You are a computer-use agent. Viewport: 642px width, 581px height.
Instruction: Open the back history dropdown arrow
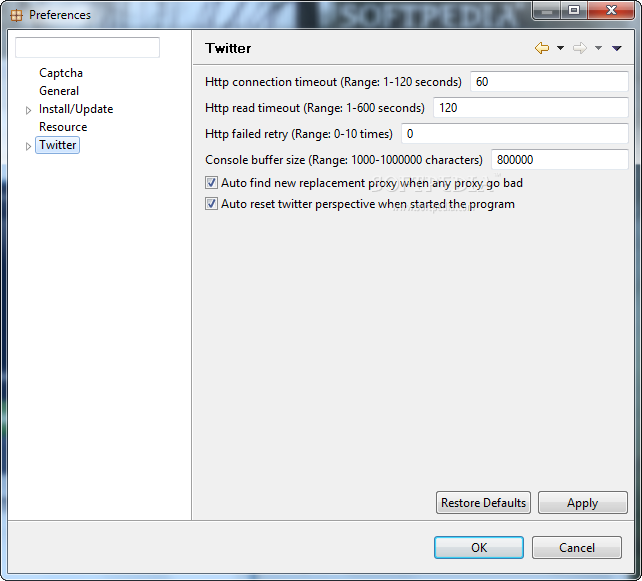[560, 48]
